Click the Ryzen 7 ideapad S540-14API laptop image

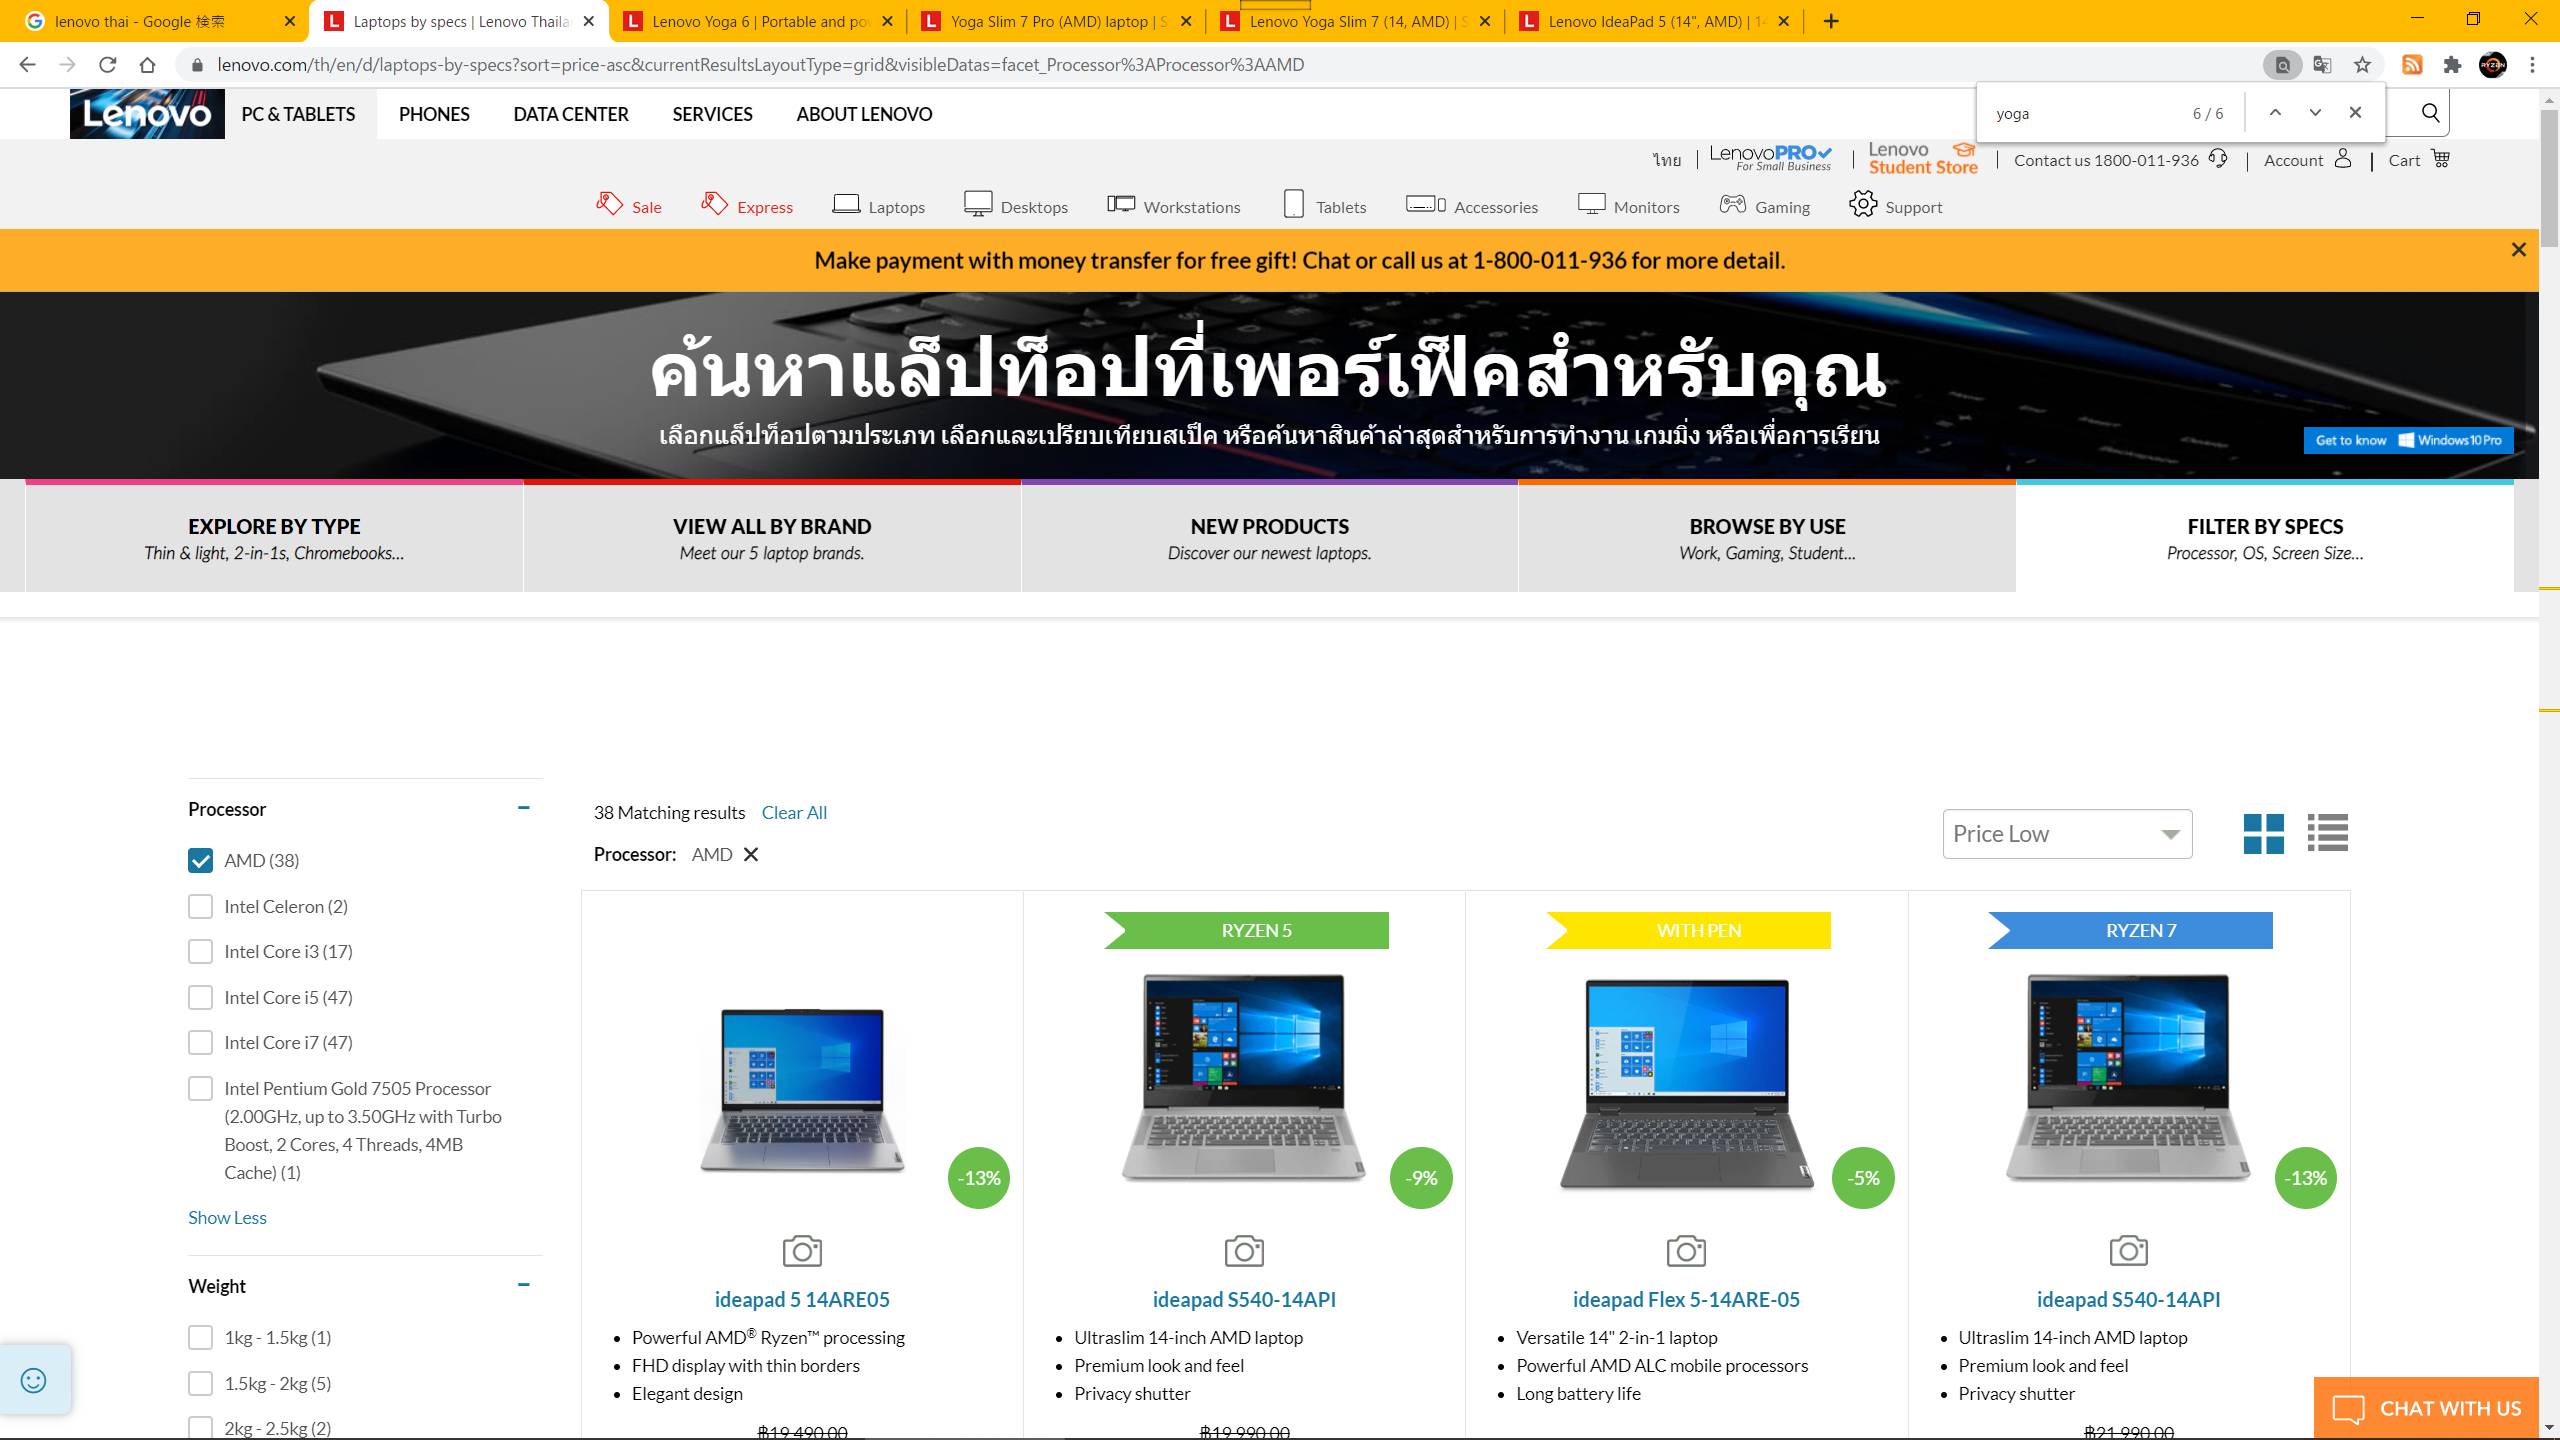[2128, 1079]
